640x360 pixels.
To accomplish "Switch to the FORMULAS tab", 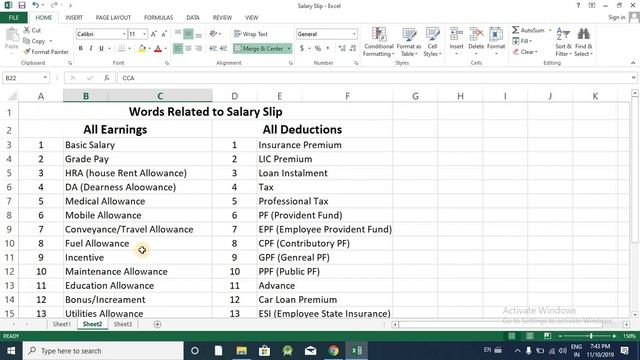I will click(158, 18).
